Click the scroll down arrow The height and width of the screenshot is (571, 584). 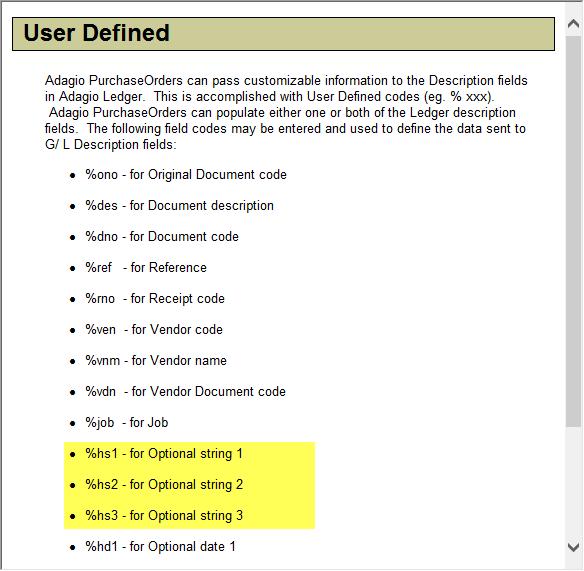coord(573,547)
